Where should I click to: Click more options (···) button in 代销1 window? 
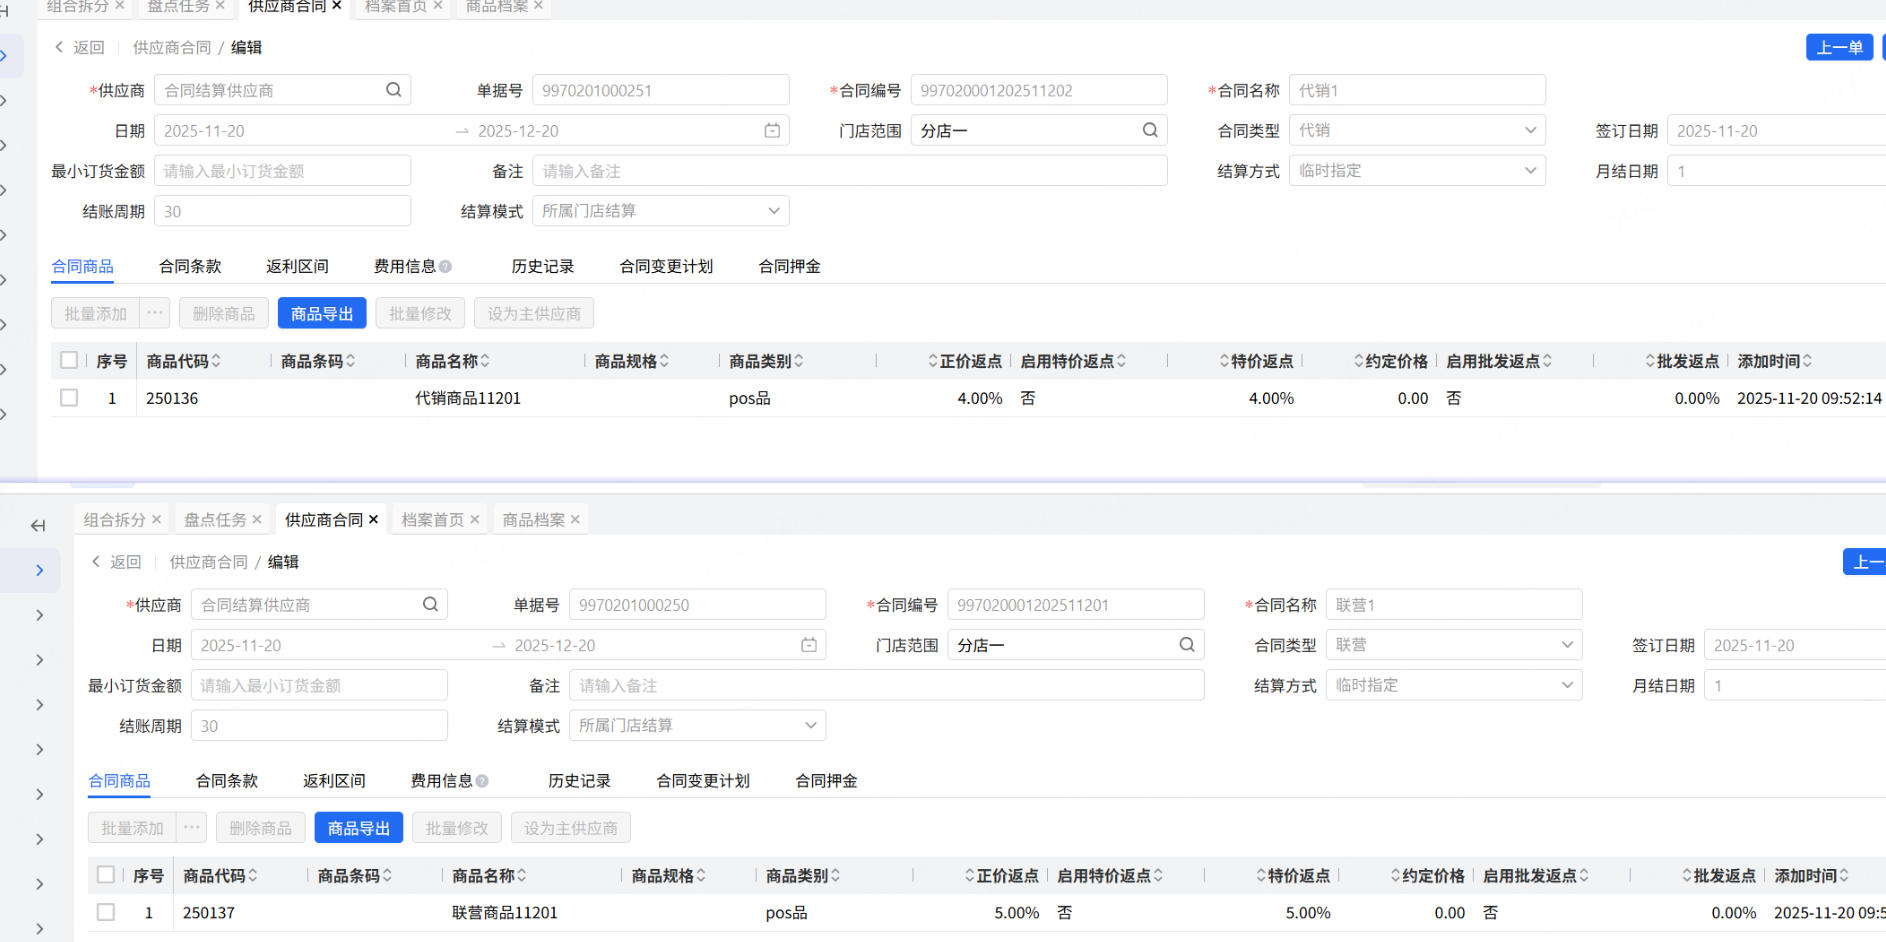click(x=155, y=313)
